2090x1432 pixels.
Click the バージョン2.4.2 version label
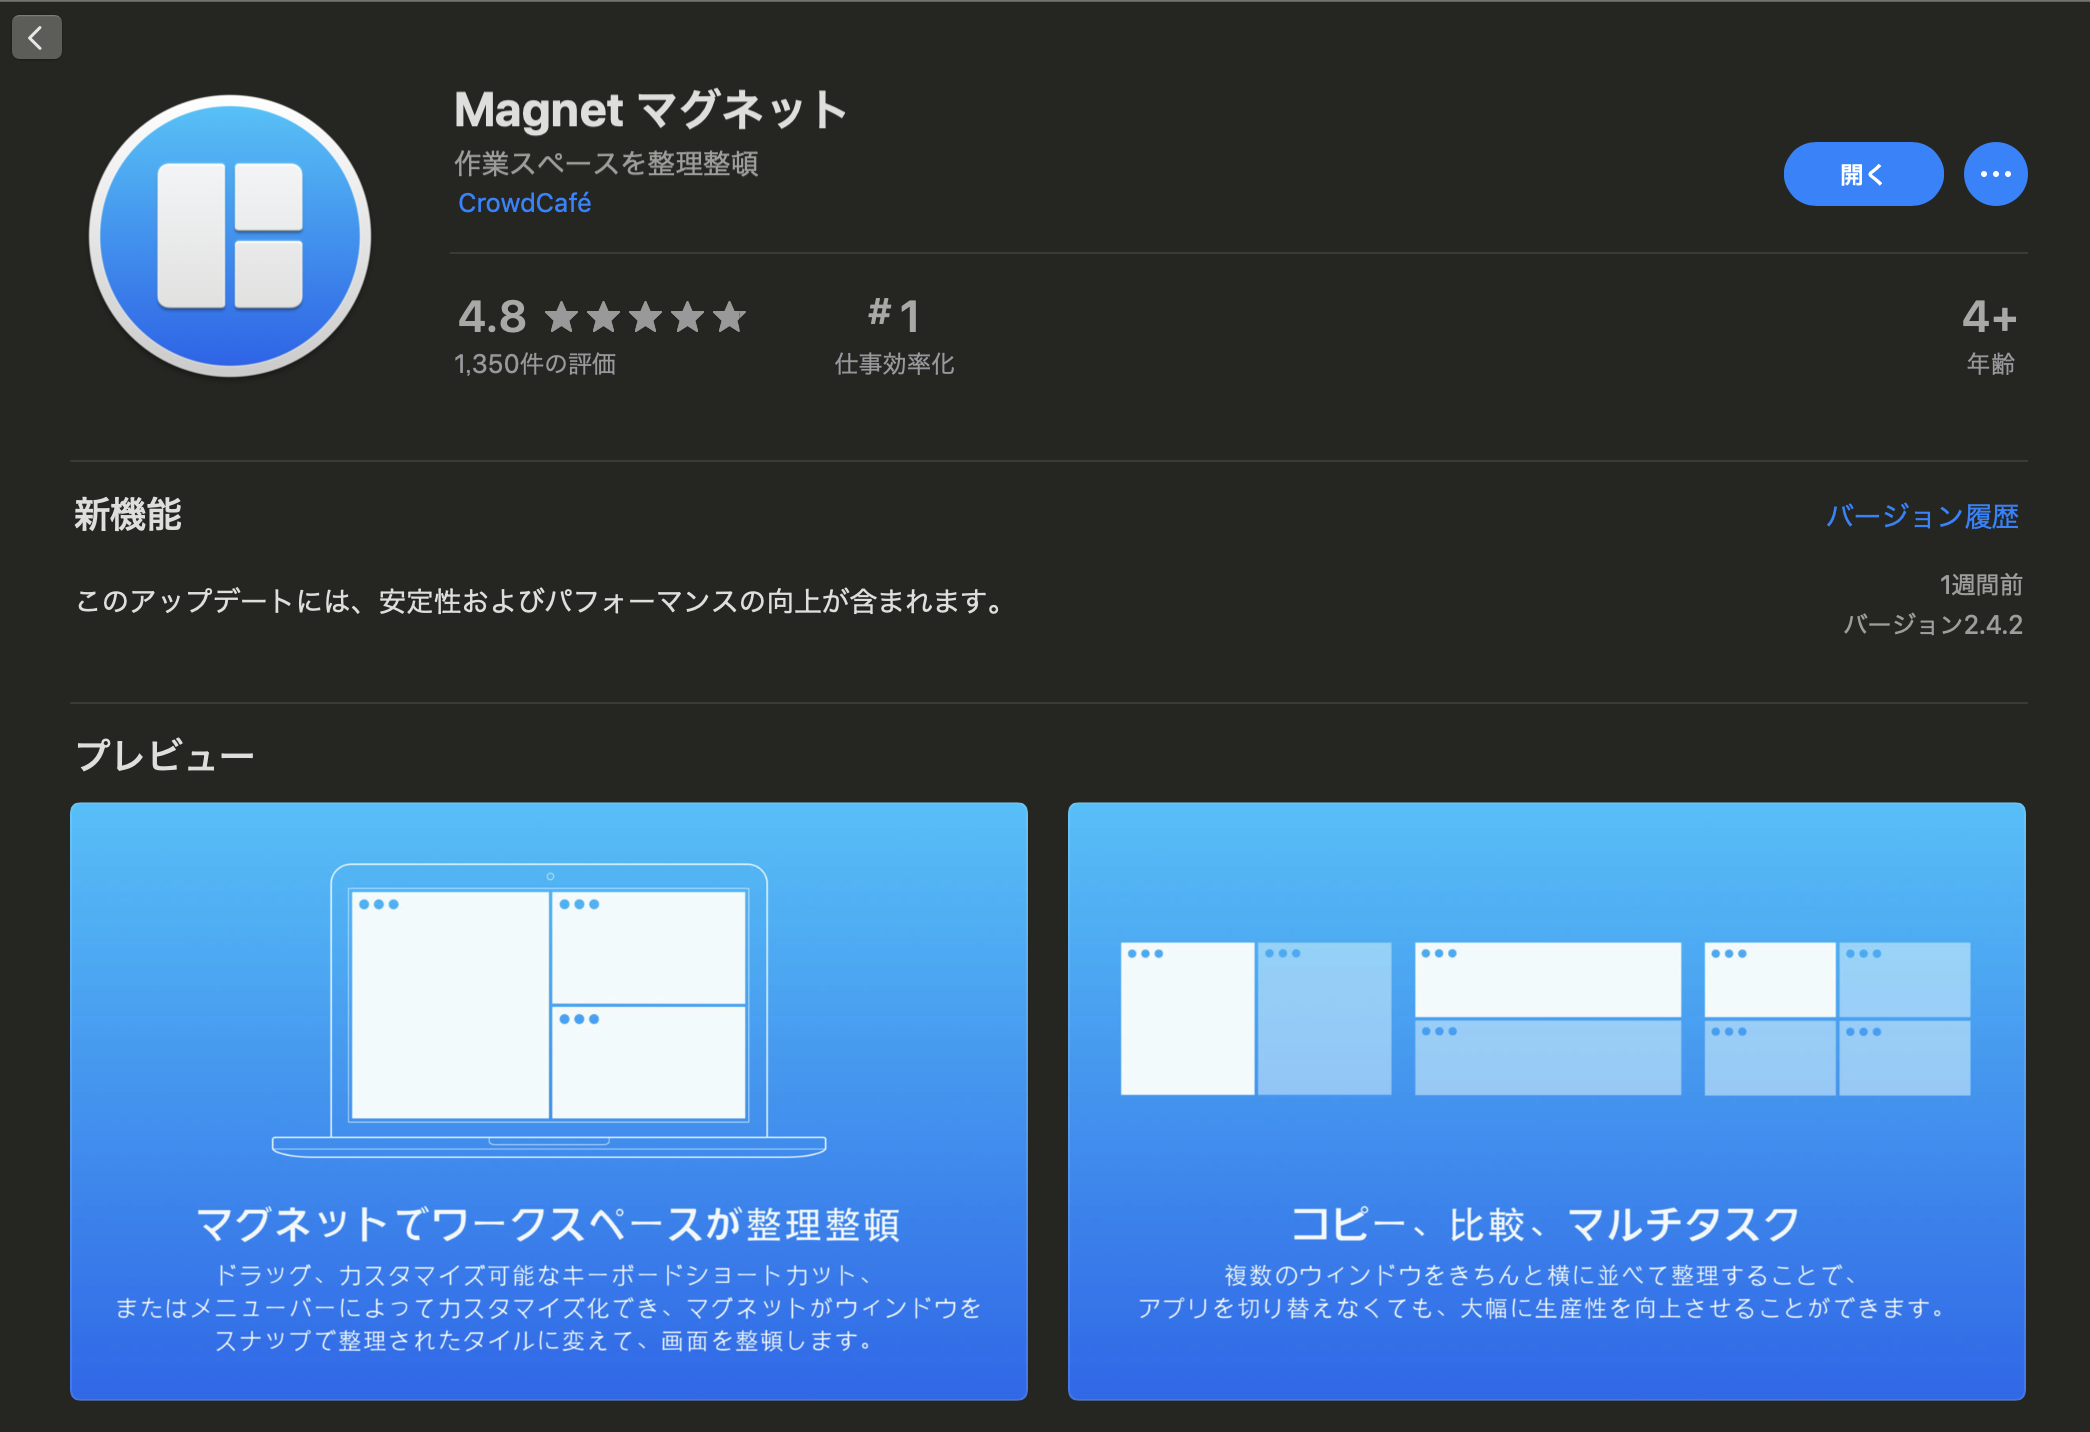click(1933, 625)
